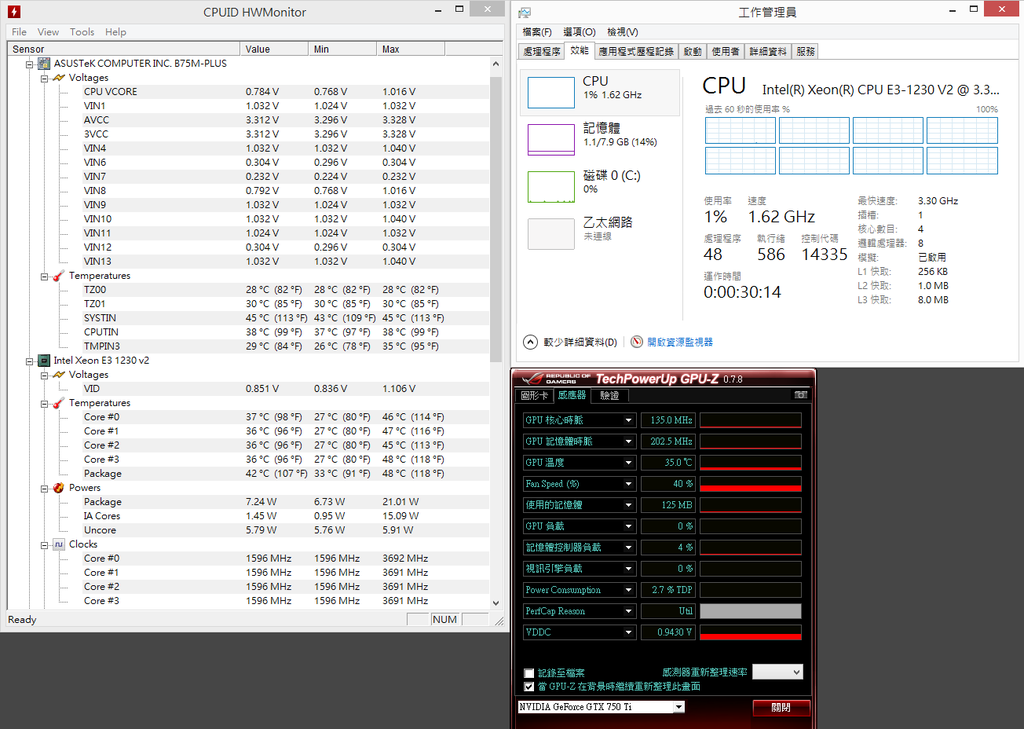Collapse the ASUSTeK COMPUTER INC. B75M-PLUS node

click(x=29, y=64)
